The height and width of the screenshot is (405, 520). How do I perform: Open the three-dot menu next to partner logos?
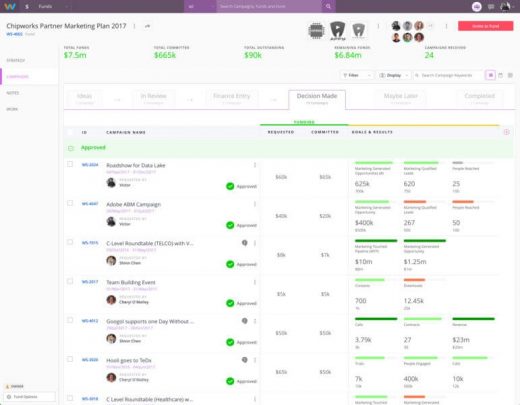coord(378,26)
